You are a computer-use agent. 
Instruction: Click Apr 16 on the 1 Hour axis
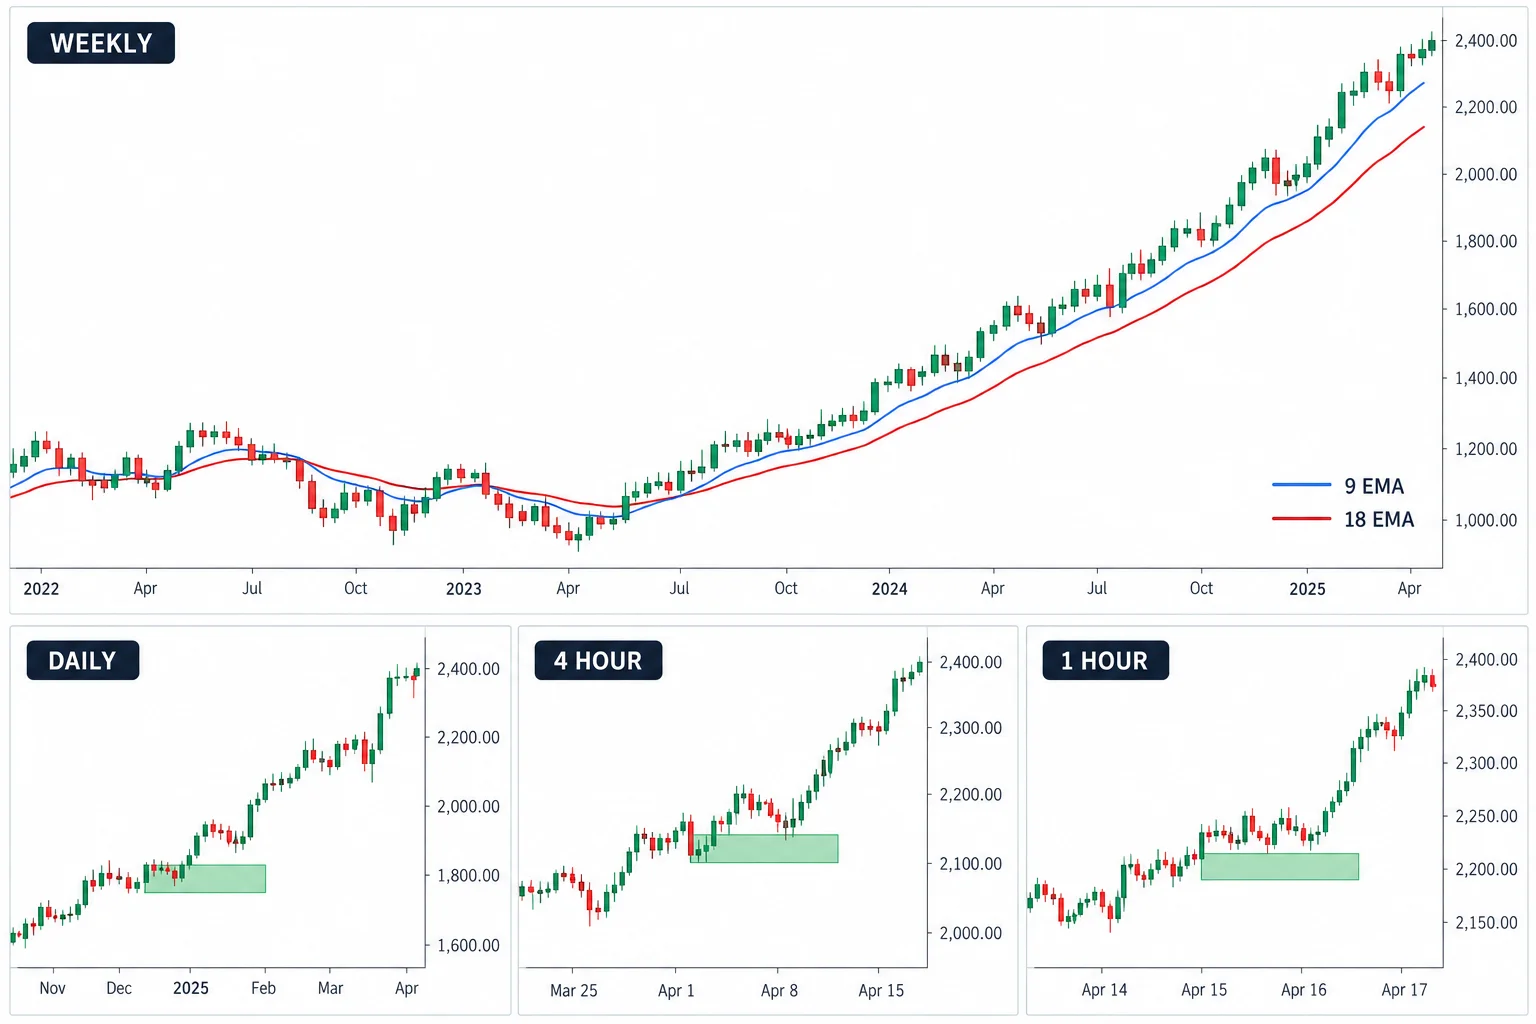point(1304,989)
